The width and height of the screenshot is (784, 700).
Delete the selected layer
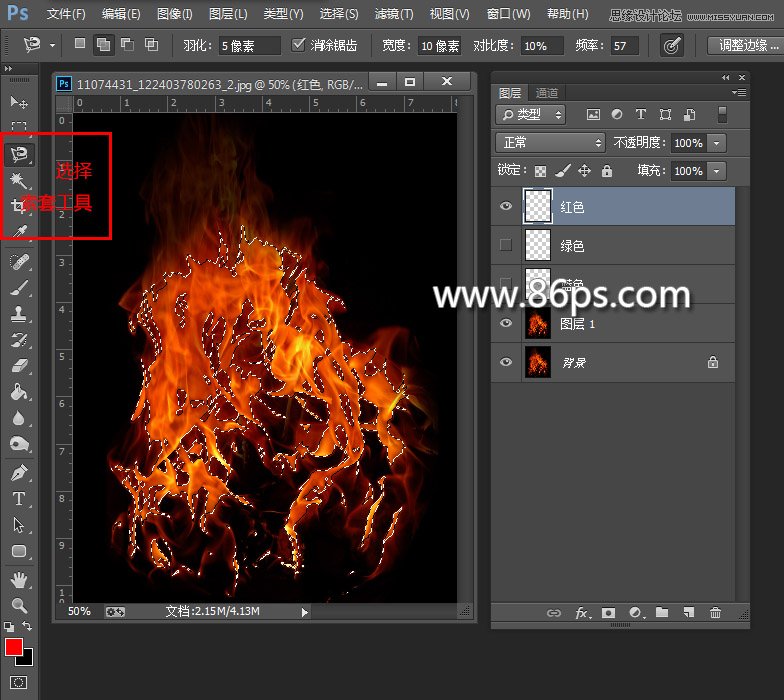716,612
